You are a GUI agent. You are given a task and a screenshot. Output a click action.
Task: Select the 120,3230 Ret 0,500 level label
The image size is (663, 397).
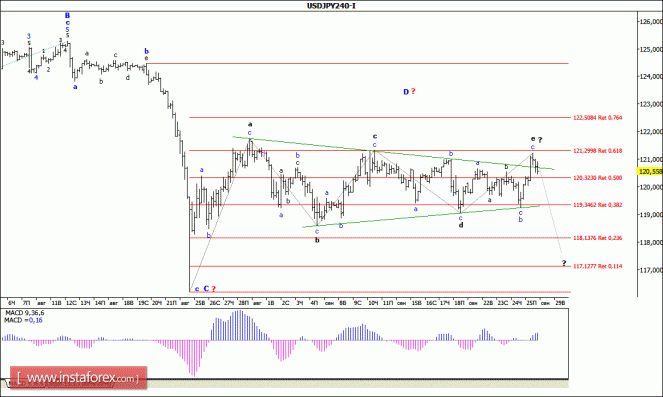[x=597, y=178]
